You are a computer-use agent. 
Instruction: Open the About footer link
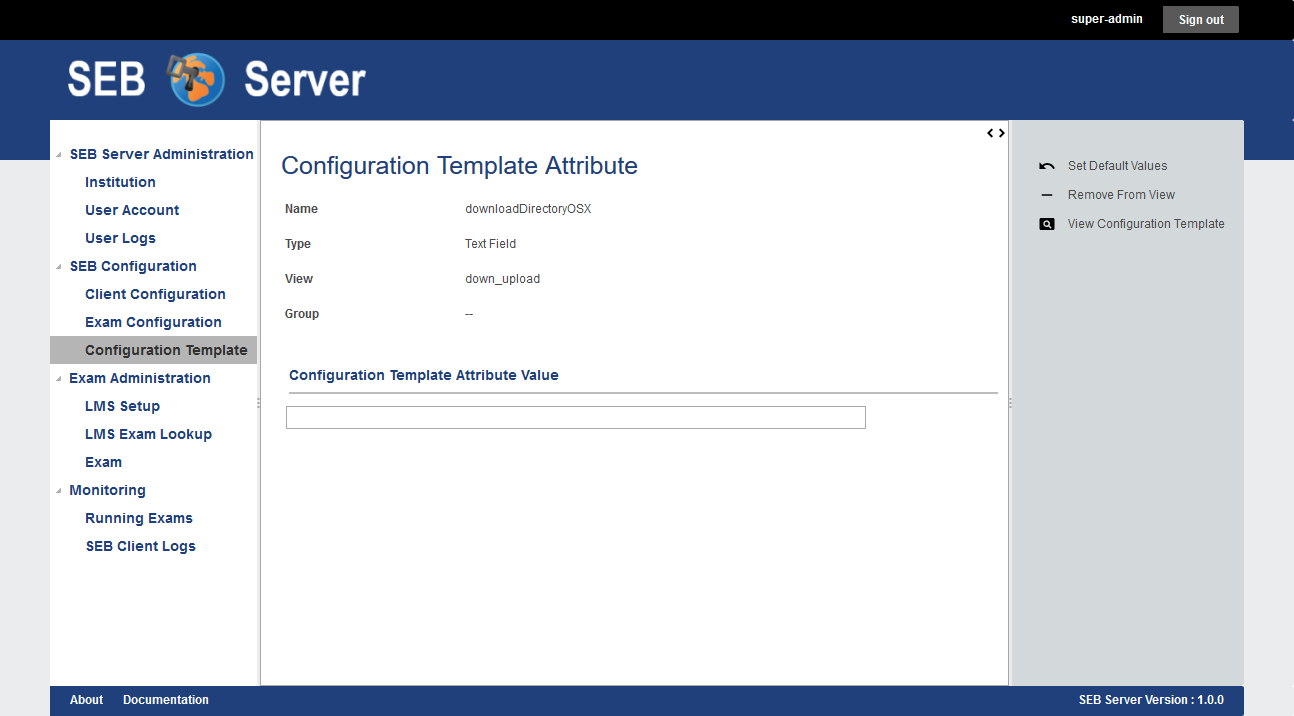[86, 700]
